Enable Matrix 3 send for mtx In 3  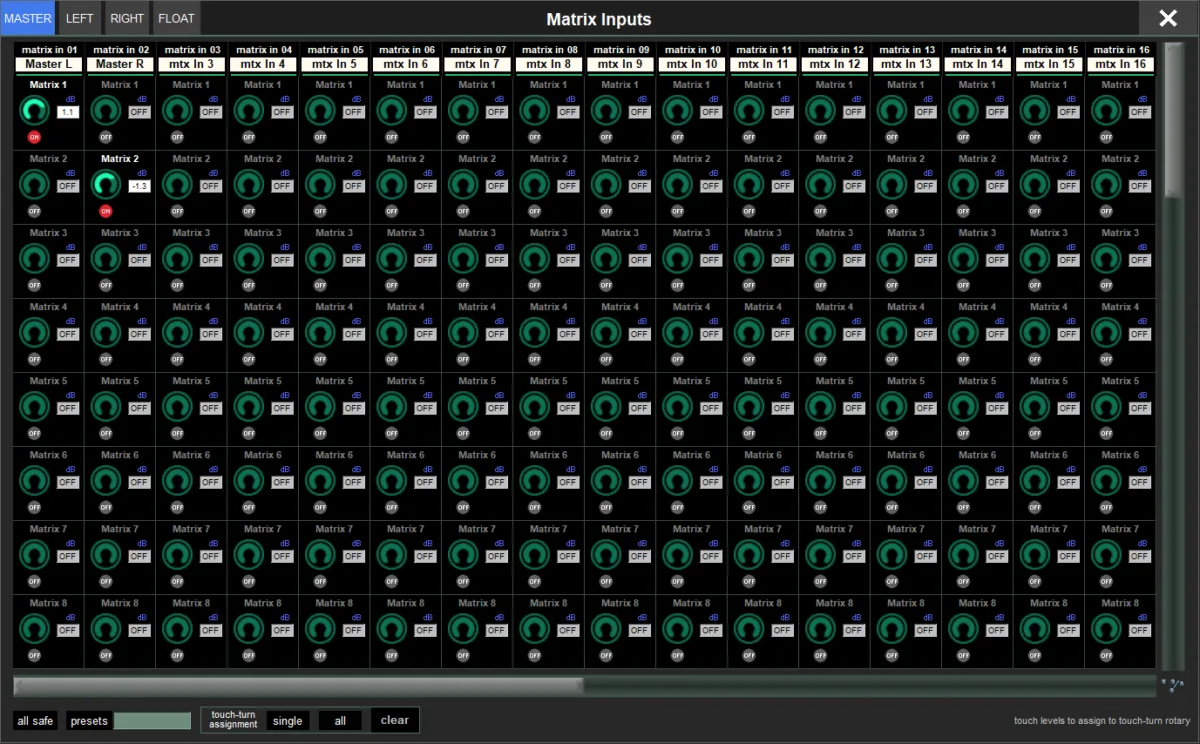[x=177, y=284]
